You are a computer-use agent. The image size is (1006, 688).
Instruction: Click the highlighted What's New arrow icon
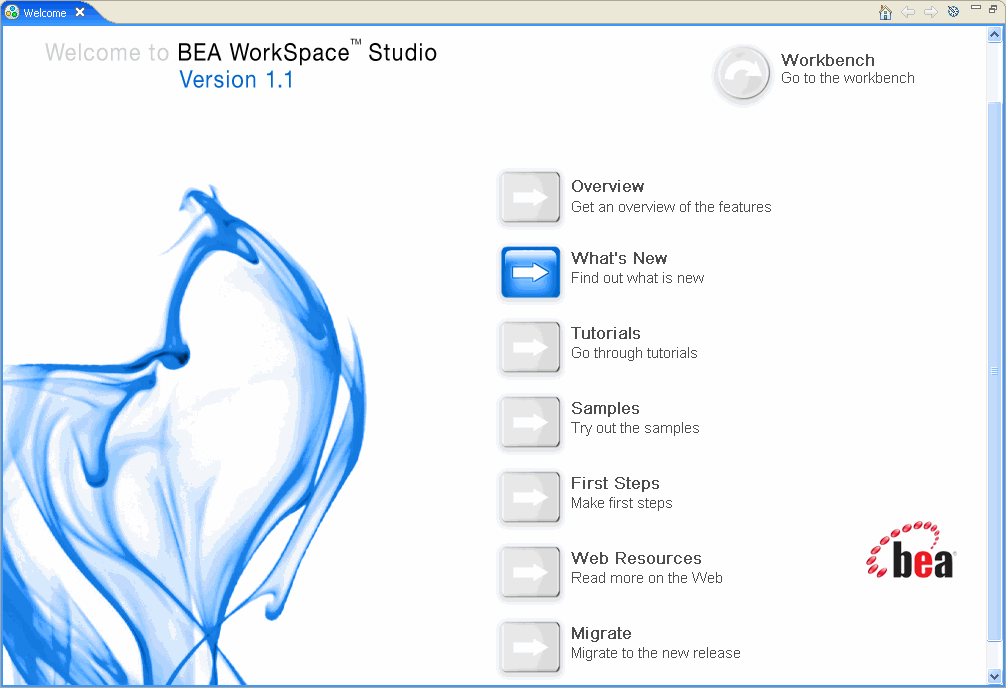click(x=531, y=273)
